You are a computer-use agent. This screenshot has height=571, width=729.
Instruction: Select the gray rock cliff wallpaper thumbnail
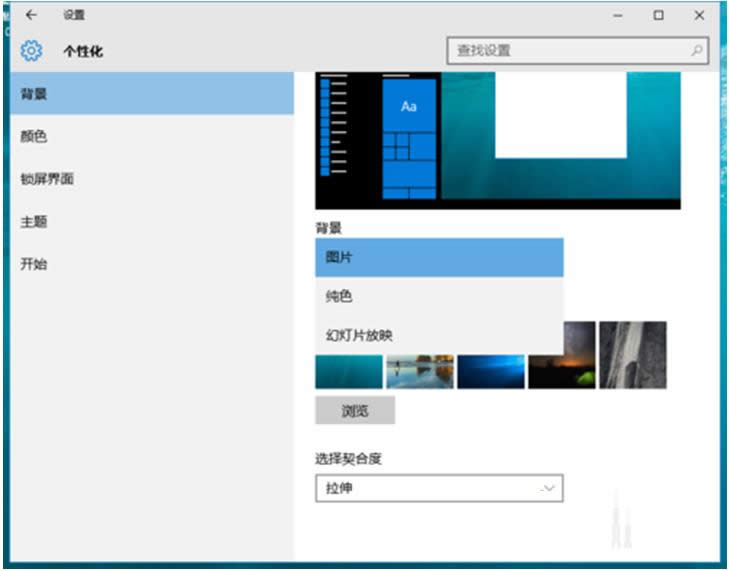633,355
